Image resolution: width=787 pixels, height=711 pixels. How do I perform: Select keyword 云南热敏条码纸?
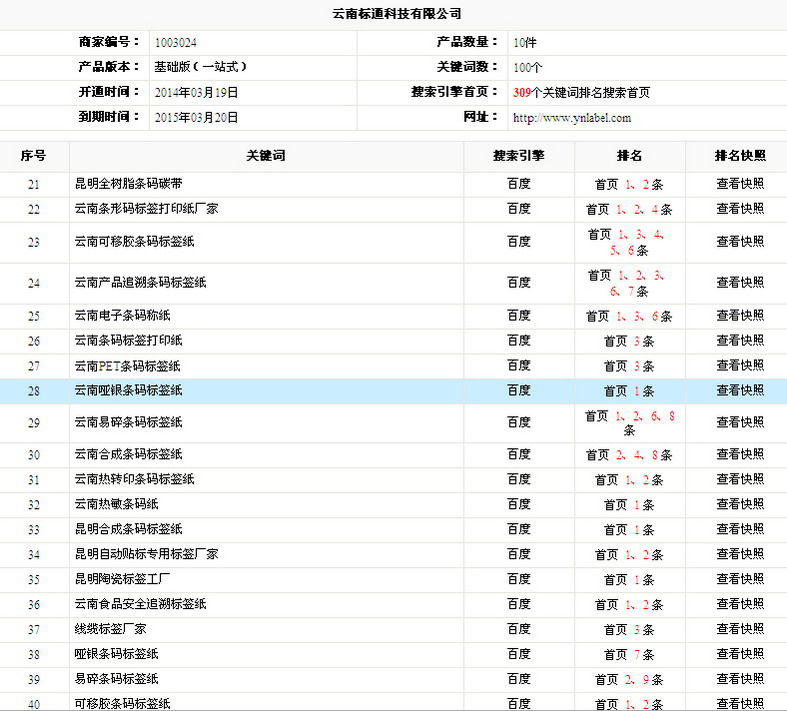click(116, 504)
